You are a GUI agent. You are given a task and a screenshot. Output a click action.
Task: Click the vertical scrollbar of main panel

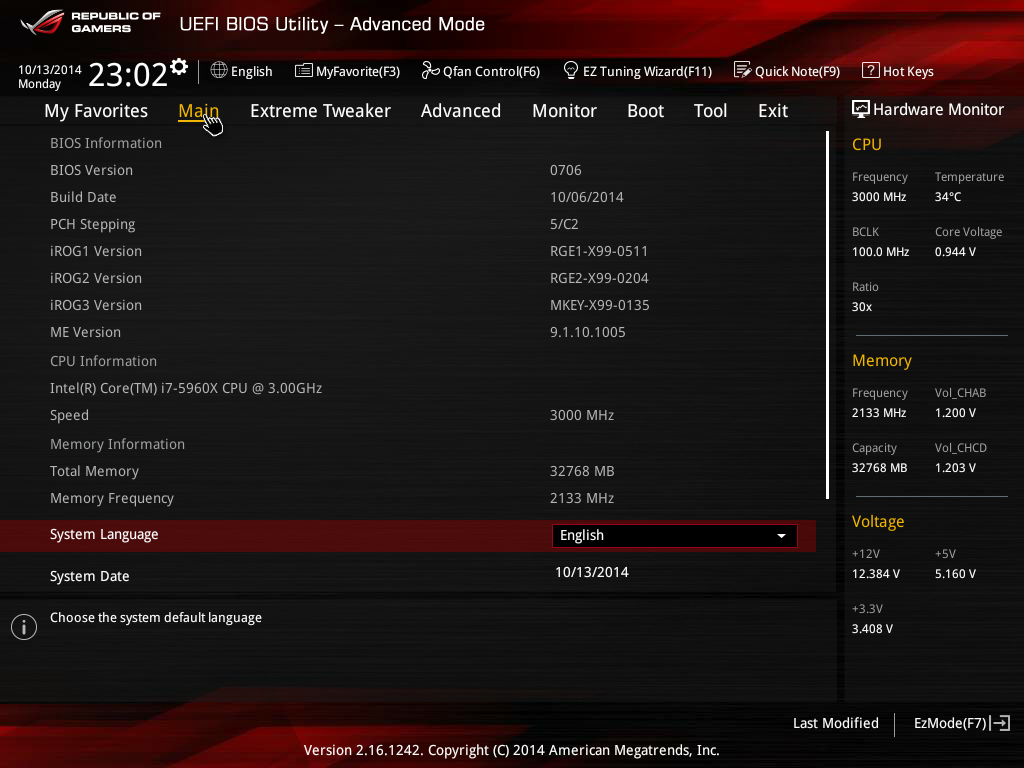827,315
